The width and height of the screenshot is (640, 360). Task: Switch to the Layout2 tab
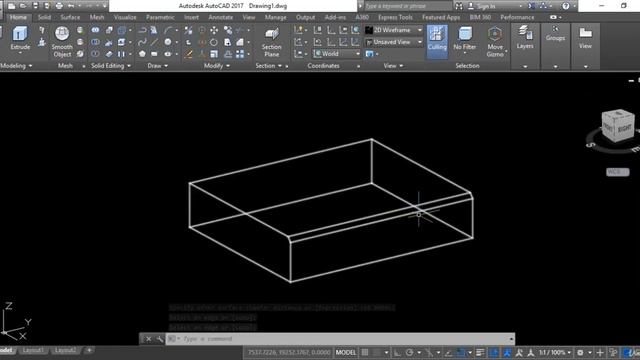(65, 350)
